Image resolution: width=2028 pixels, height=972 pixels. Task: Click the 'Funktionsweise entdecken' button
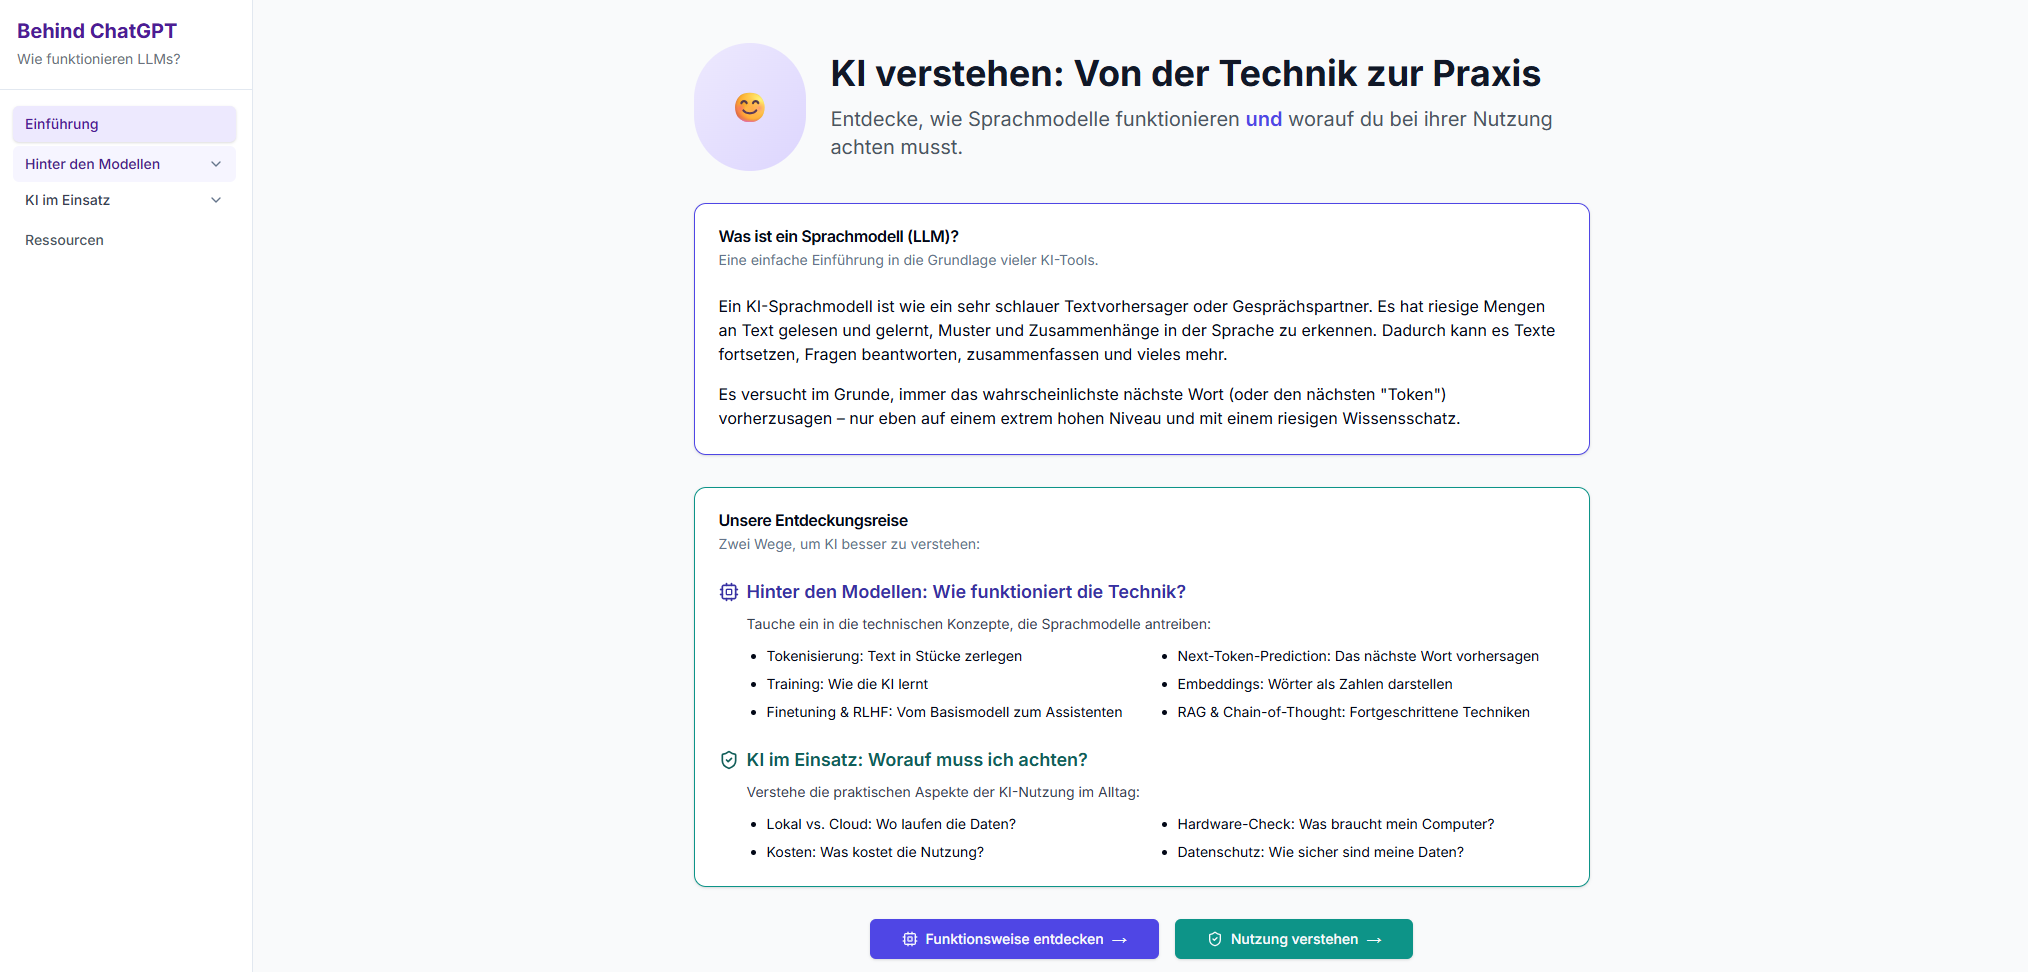[1013, 939]
